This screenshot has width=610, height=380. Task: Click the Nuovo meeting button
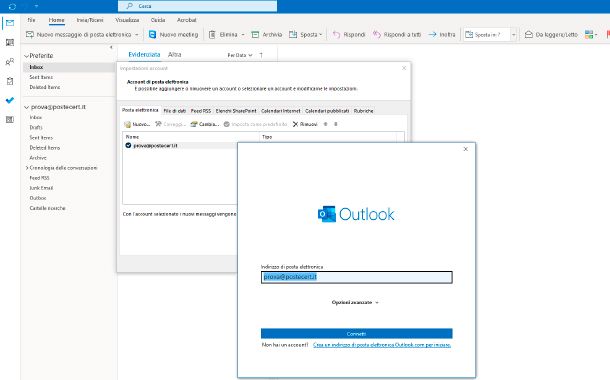tap(174, 35)
